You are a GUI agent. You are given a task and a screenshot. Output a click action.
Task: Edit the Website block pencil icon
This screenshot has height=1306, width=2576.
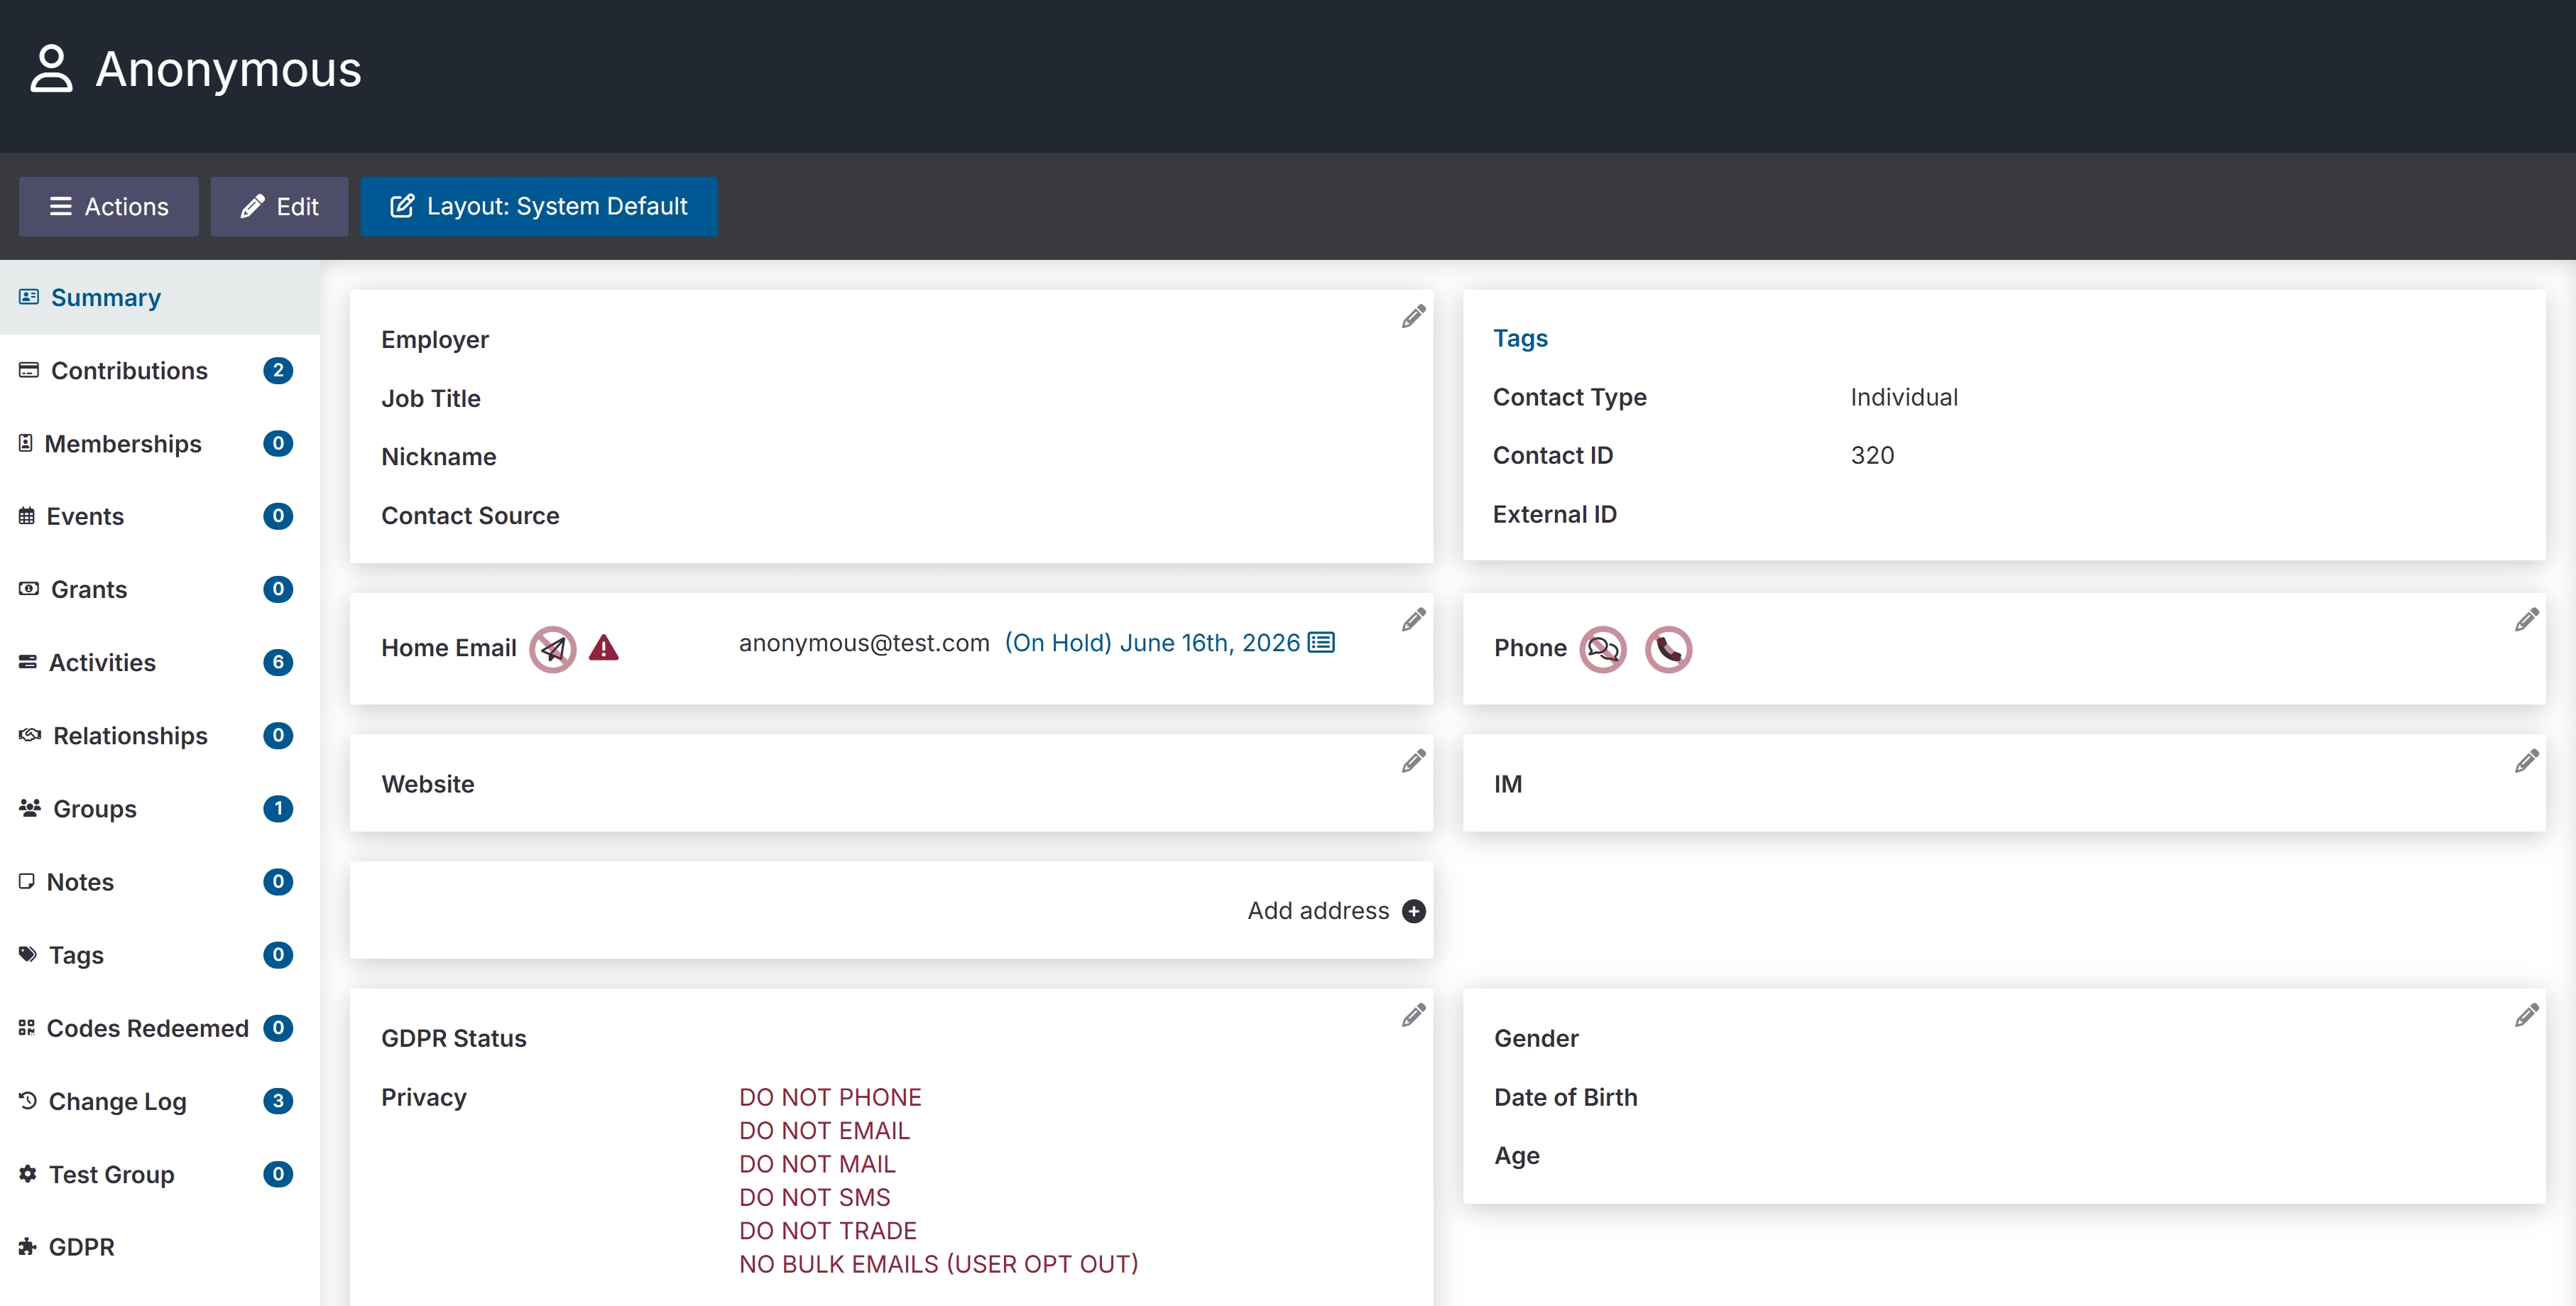1413,761
